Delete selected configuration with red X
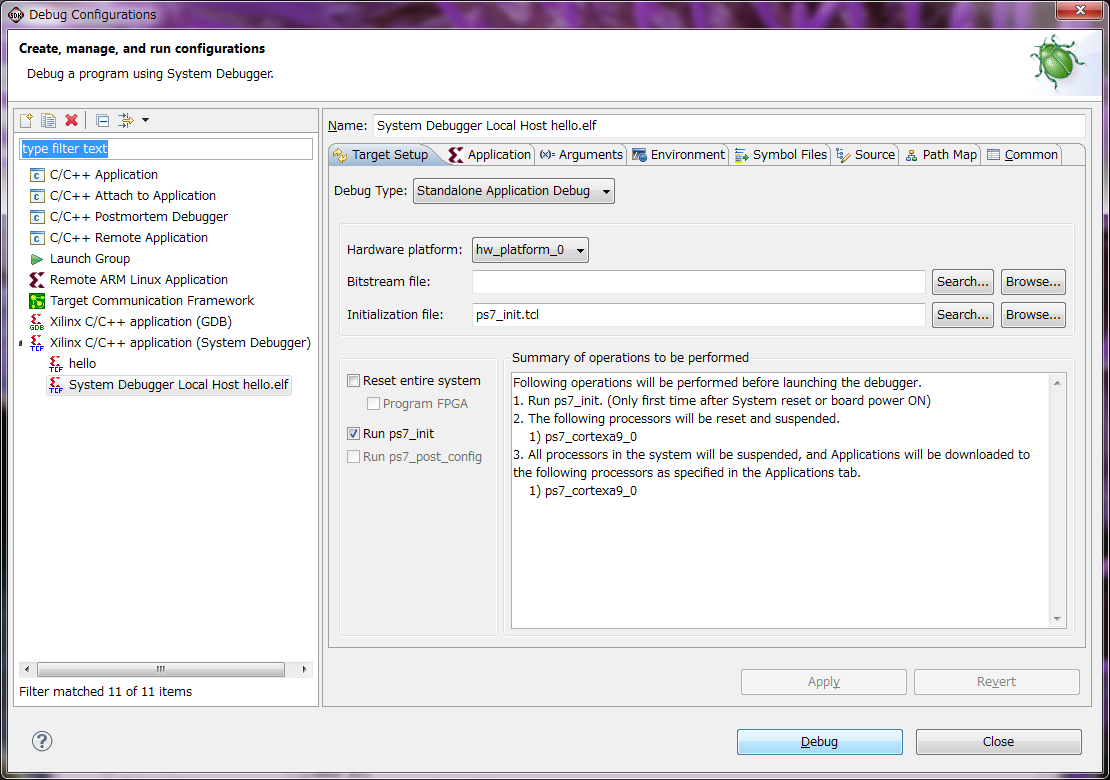This screenshot has width=1110, height=780. point(71,120)
